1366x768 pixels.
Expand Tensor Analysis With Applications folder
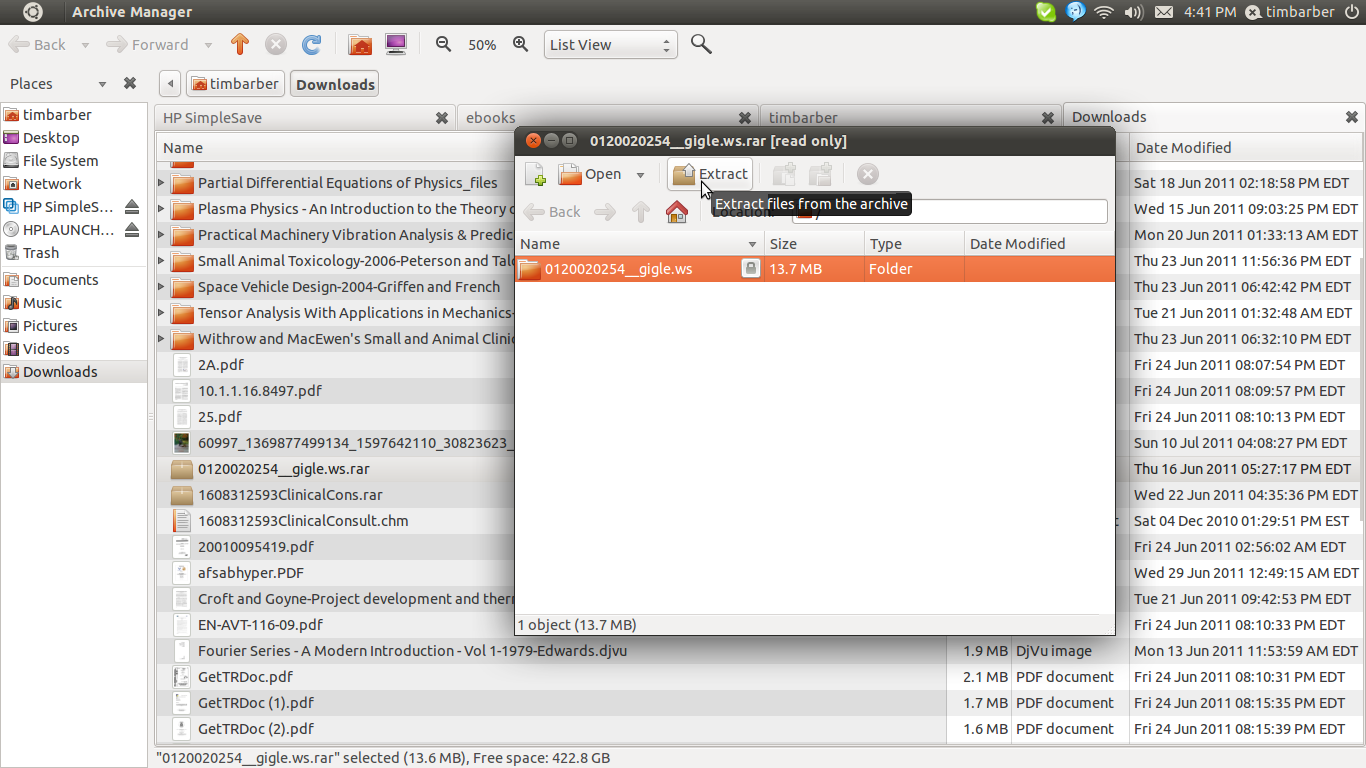[x=161, y=313]
